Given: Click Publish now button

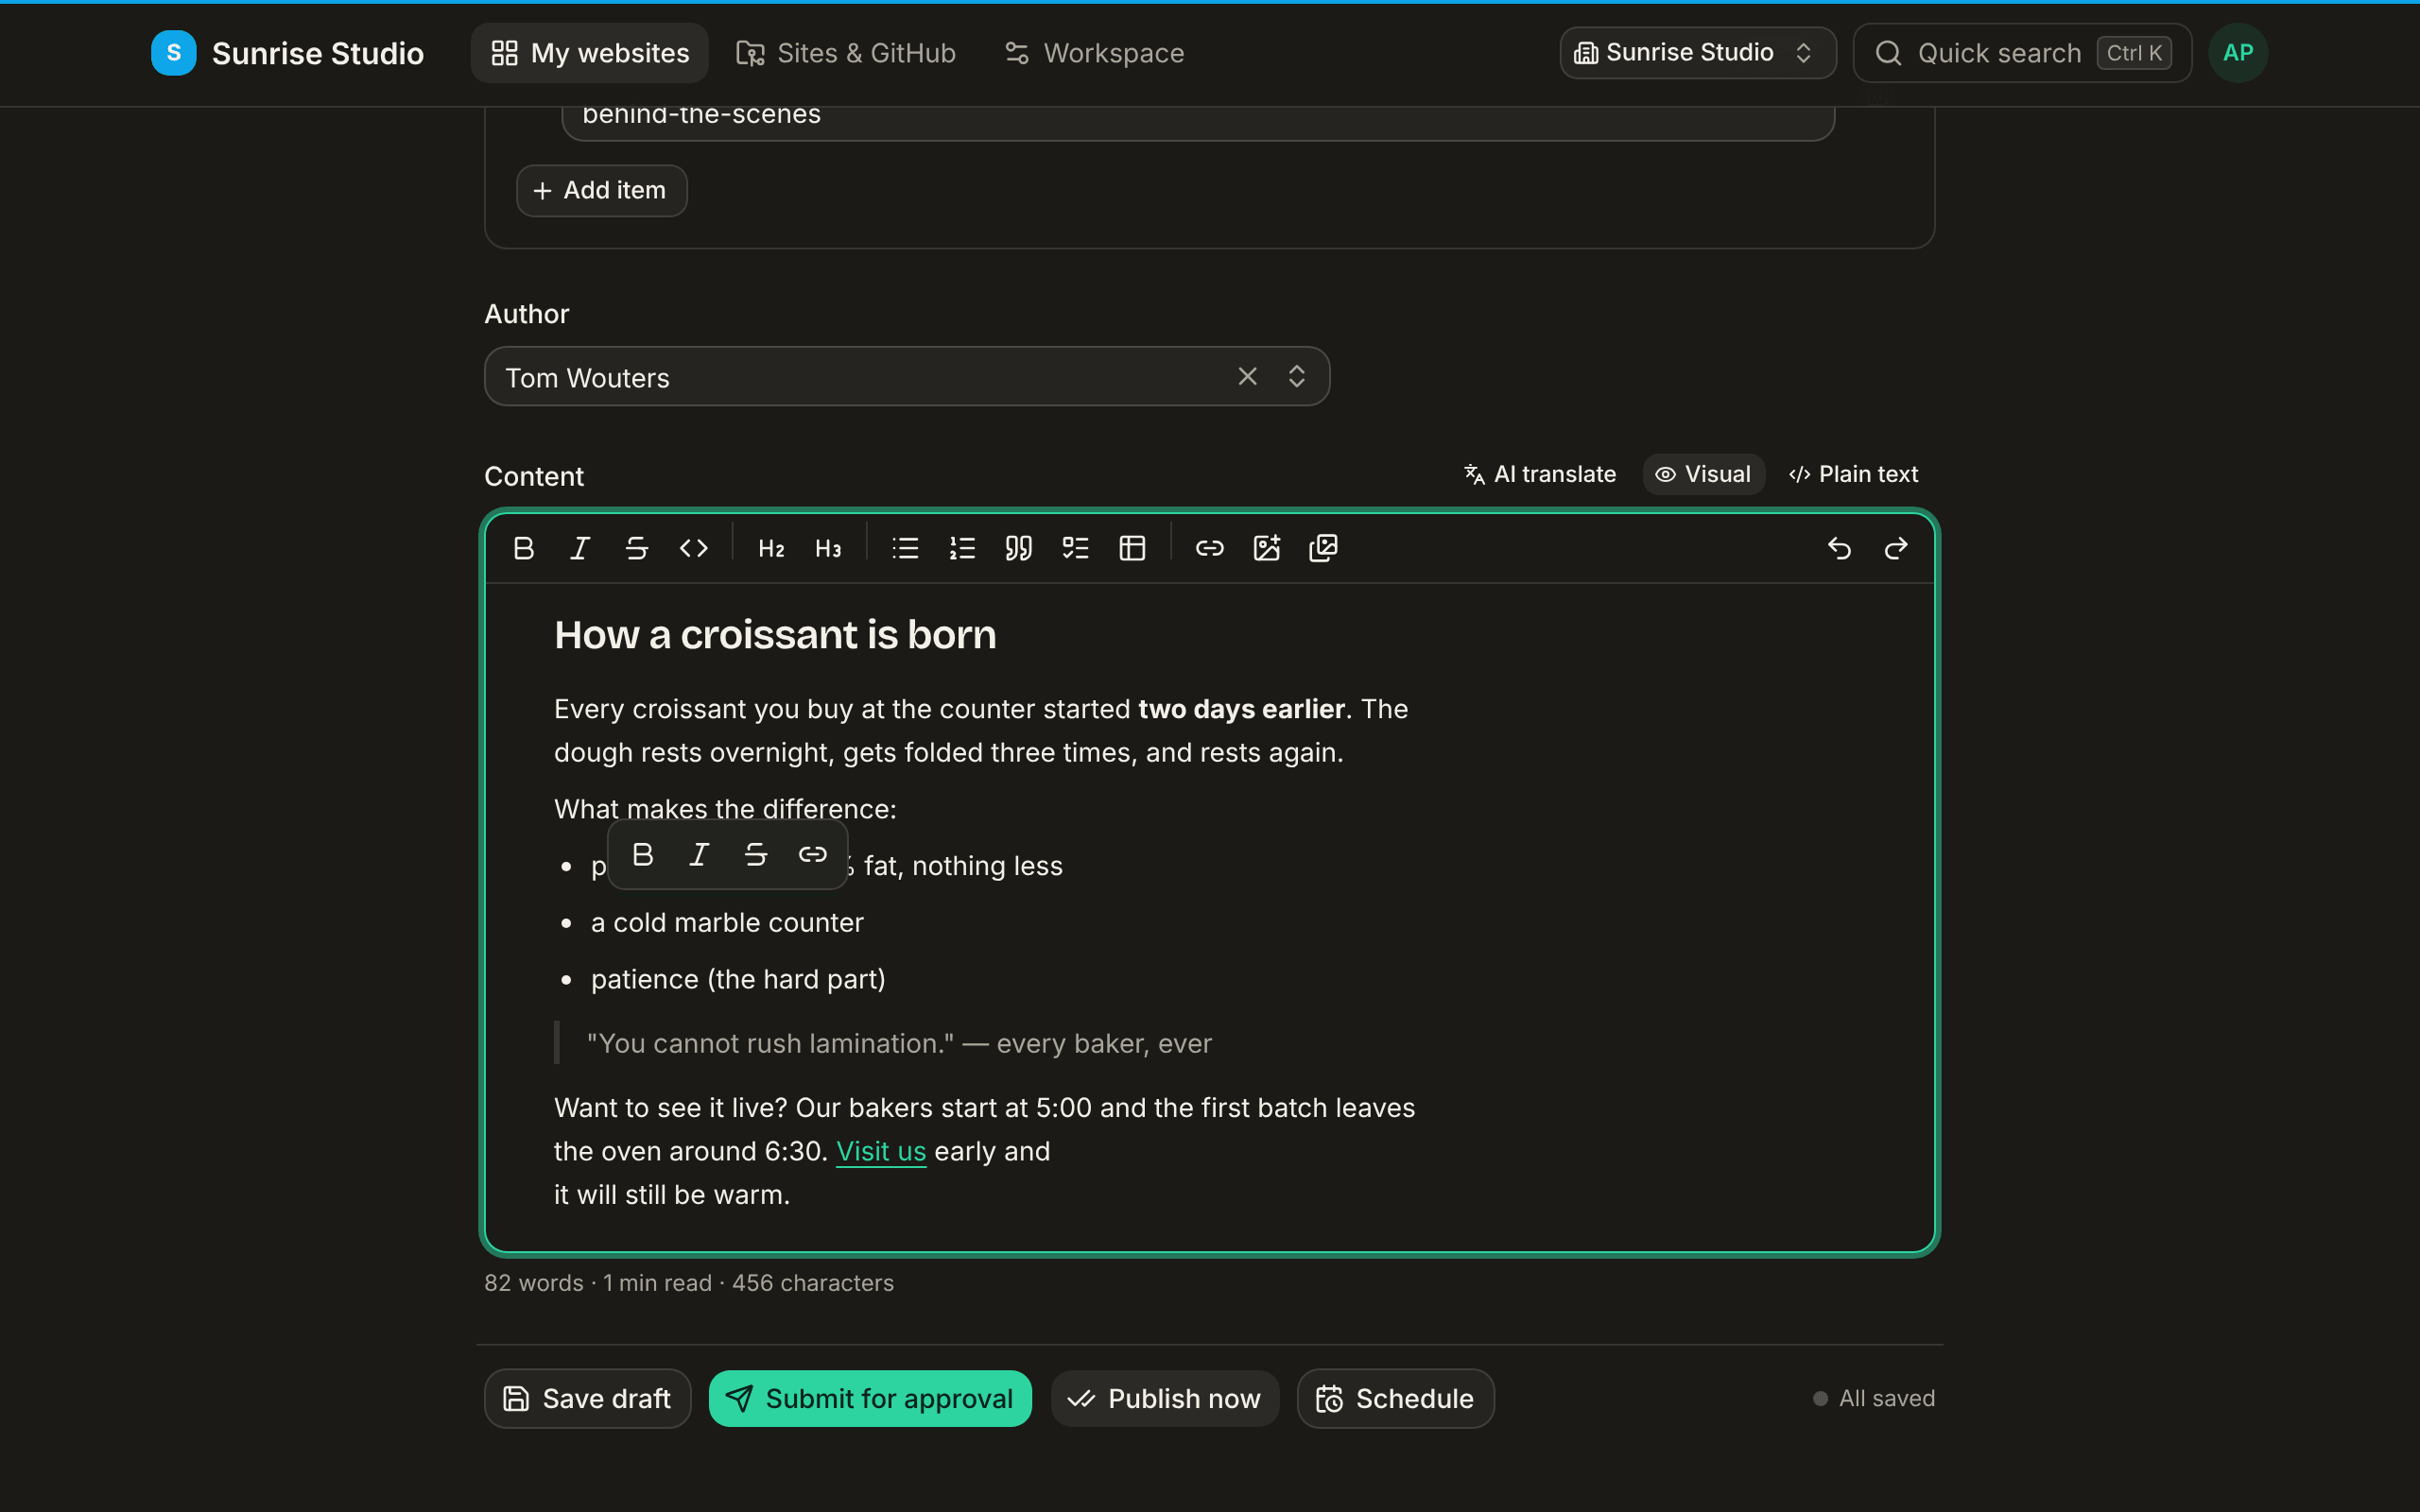Looking at the screenshot, I should pos(1165,1399).
